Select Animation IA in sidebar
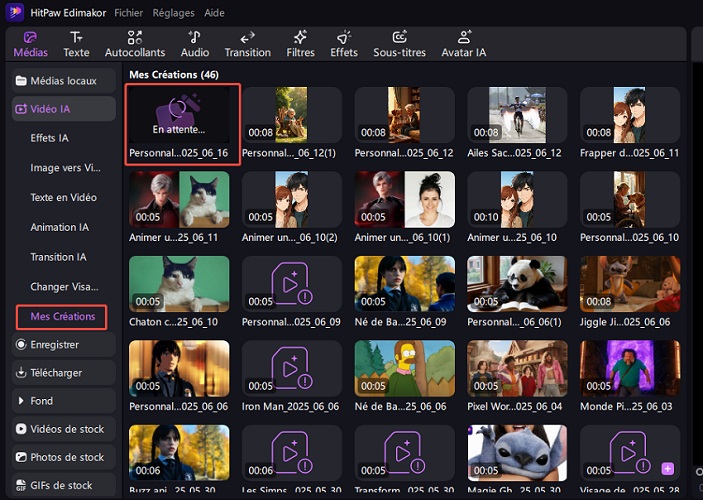 [x=60, y=227]
